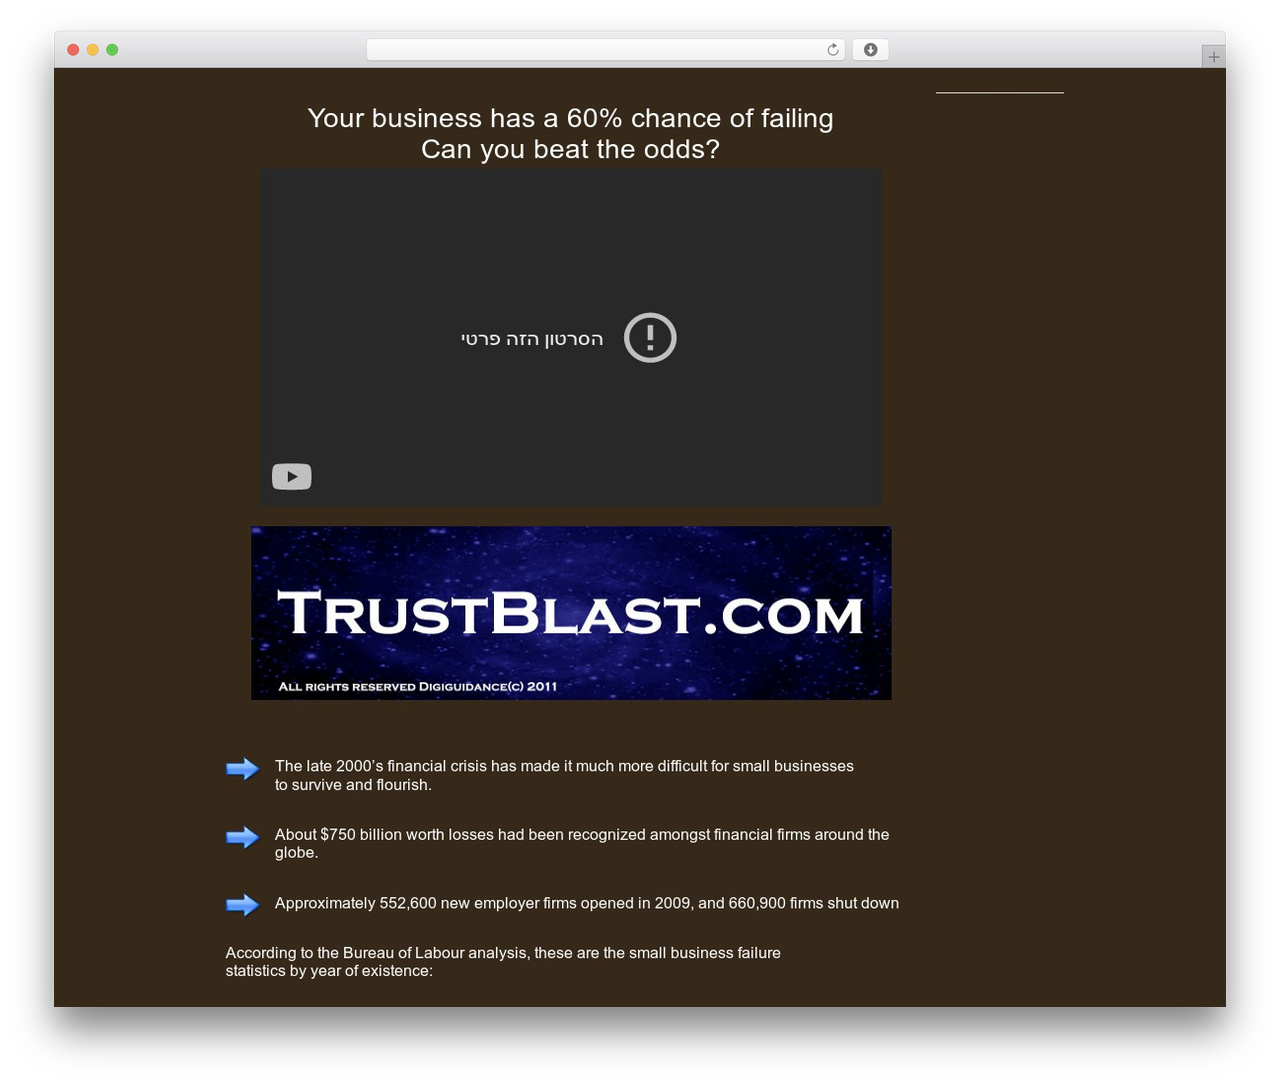Click the YouTube logo in video player

292,477
